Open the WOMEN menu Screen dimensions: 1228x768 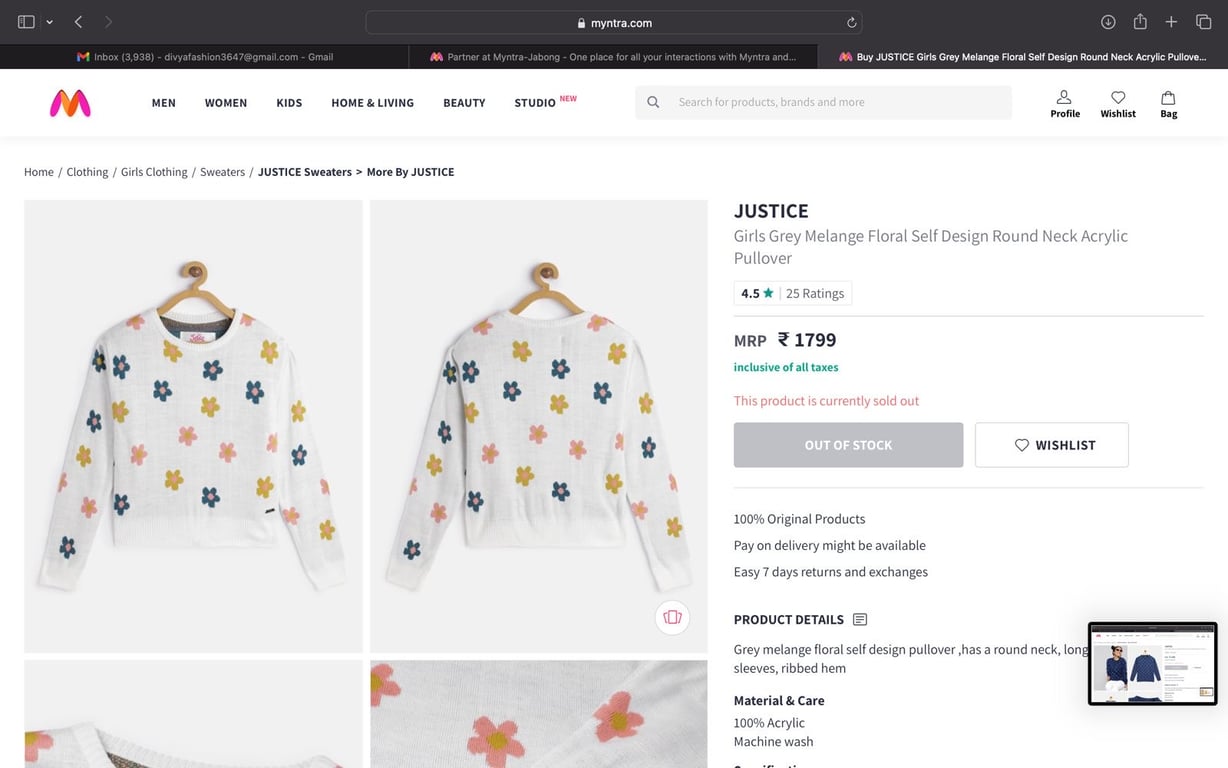click(226, 103)
